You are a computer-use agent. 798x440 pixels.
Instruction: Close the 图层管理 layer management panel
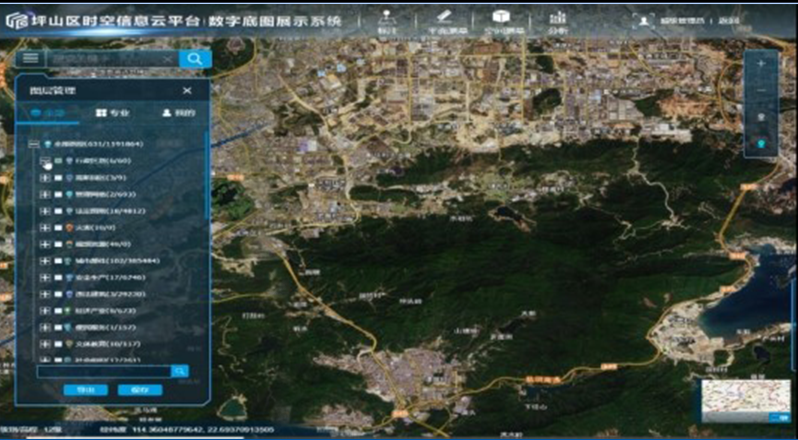click(x=187, y=90)
